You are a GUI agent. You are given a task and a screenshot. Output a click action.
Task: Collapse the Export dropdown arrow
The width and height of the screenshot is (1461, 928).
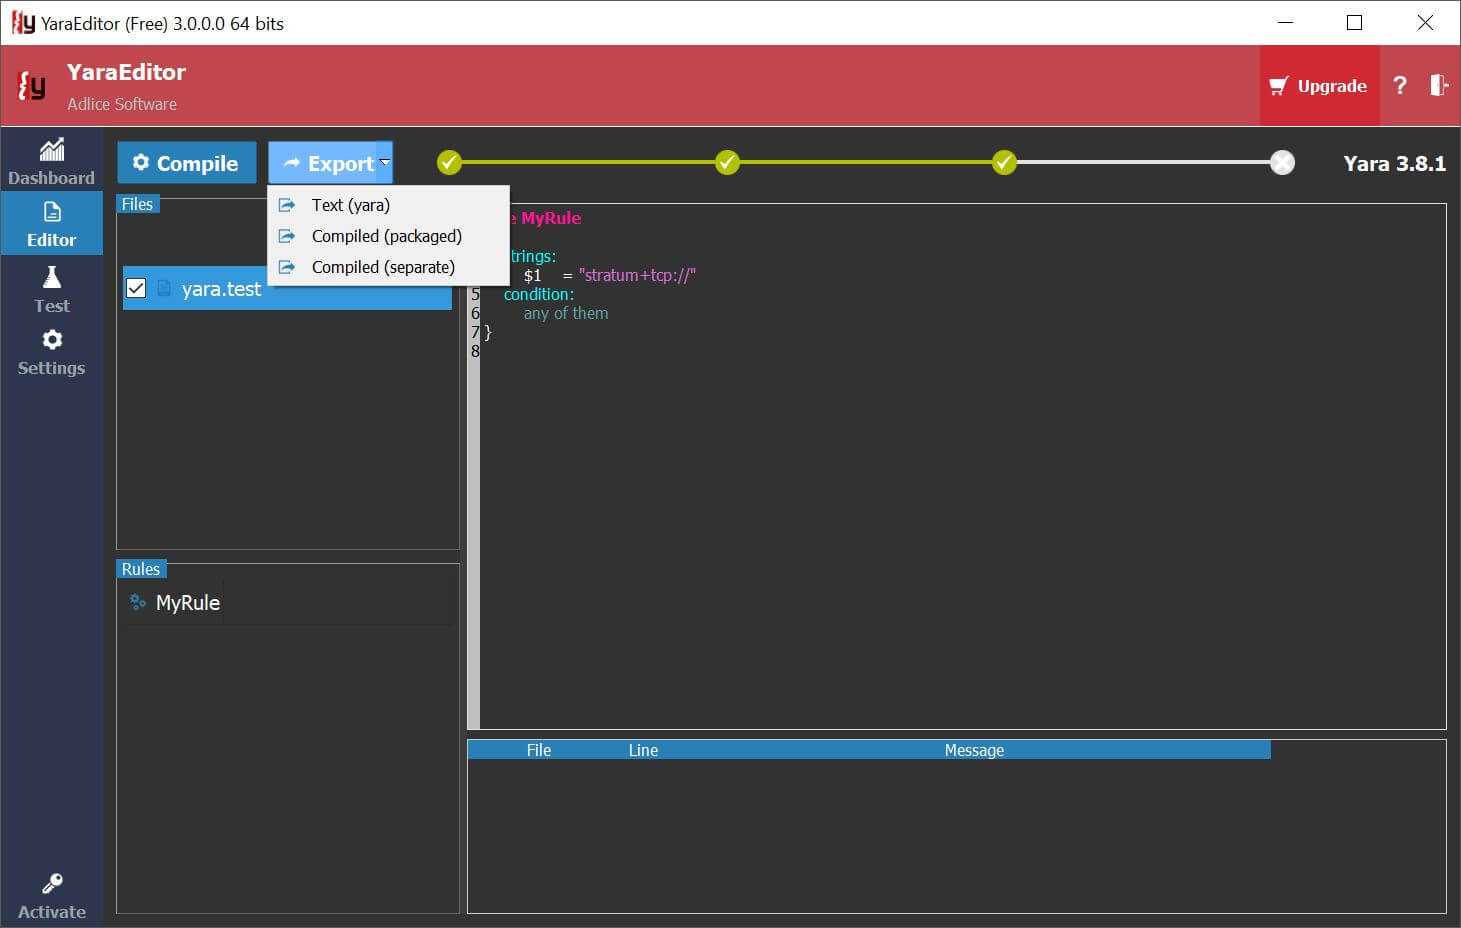coord(385,163)
